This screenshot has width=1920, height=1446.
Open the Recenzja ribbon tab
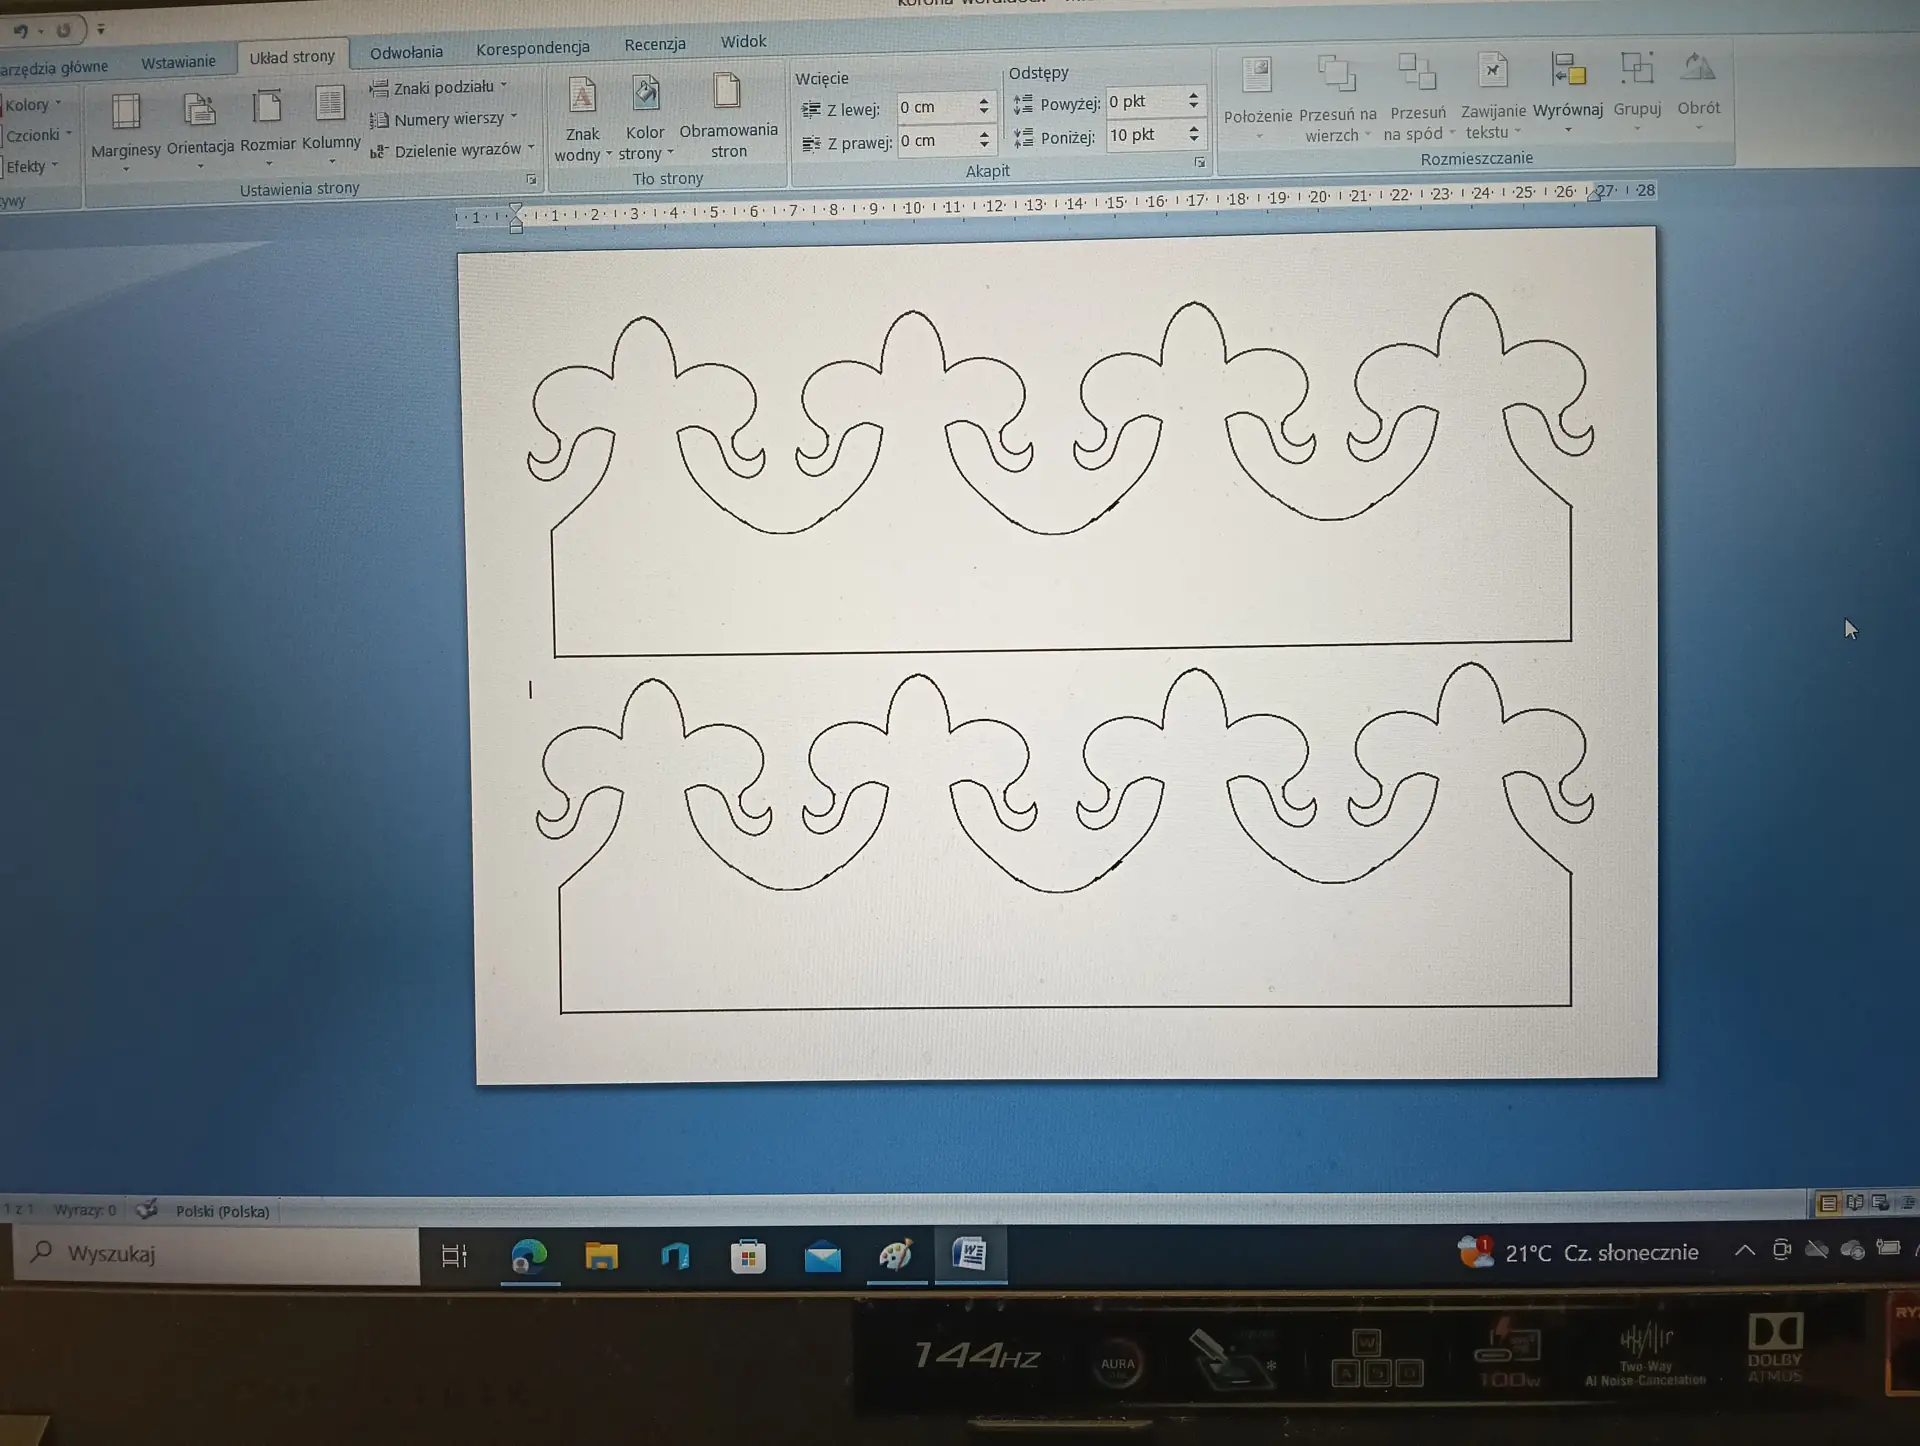pos(655,44)
